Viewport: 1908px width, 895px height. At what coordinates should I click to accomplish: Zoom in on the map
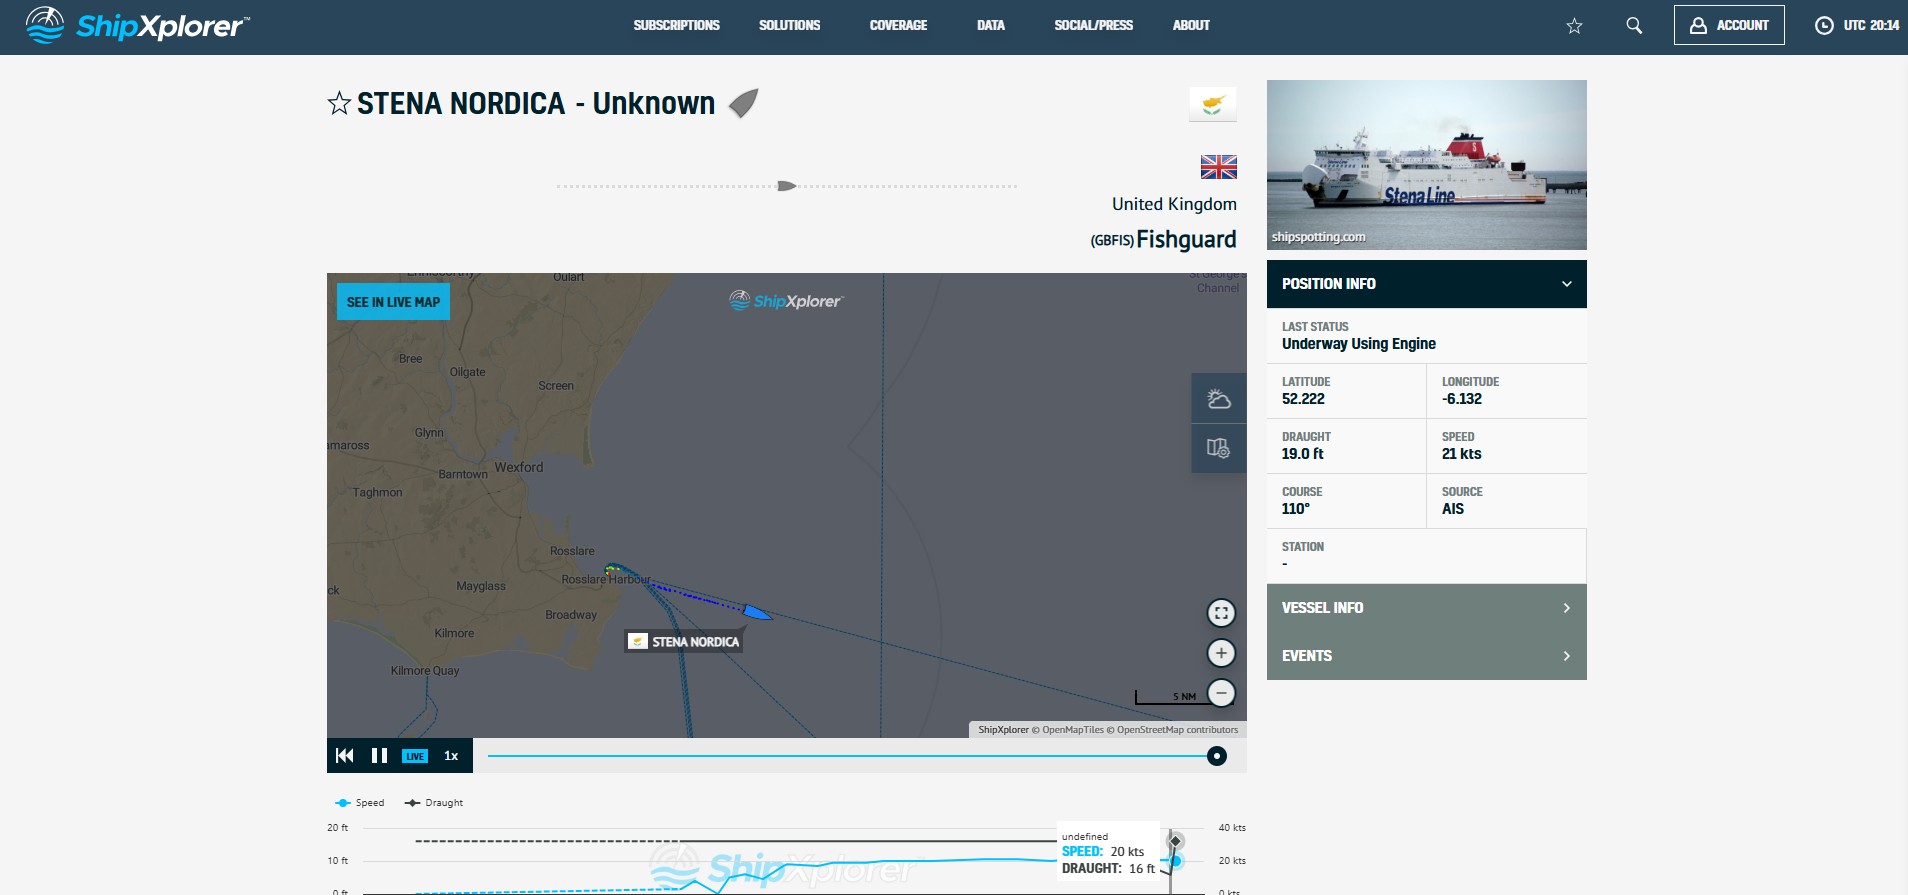(x=1221, y=653)
